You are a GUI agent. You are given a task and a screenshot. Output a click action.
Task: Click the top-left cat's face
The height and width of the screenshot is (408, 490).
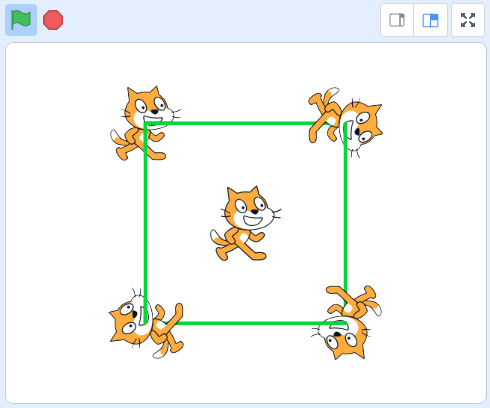(150, 108)
